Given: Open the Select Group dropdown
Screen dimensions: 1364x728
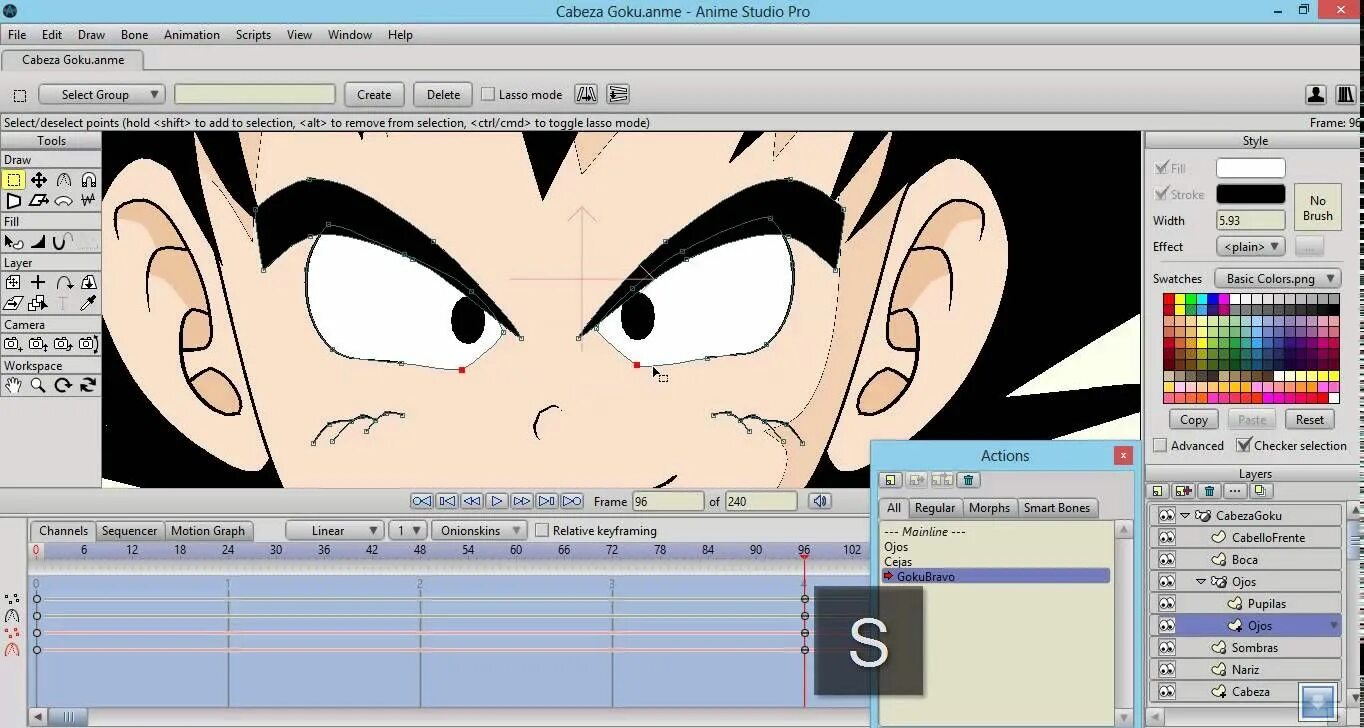Looking at the screenshot, I should tap(102, 94).
